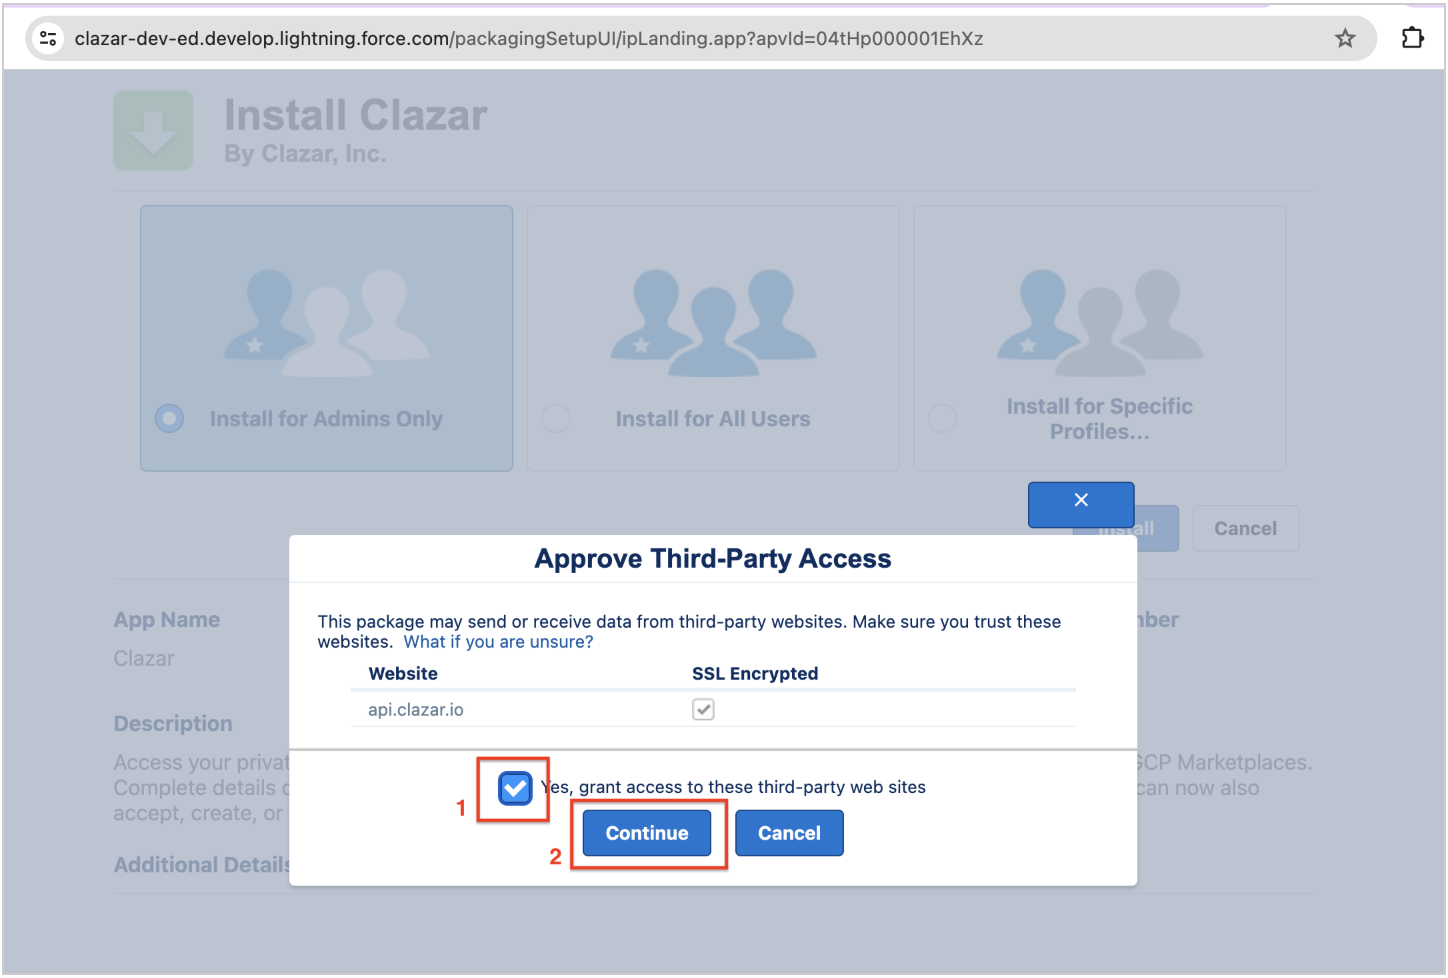Screen dimensions: 1448x978
Task: Select Install for All Users radio button
Action: coord(556,418)
